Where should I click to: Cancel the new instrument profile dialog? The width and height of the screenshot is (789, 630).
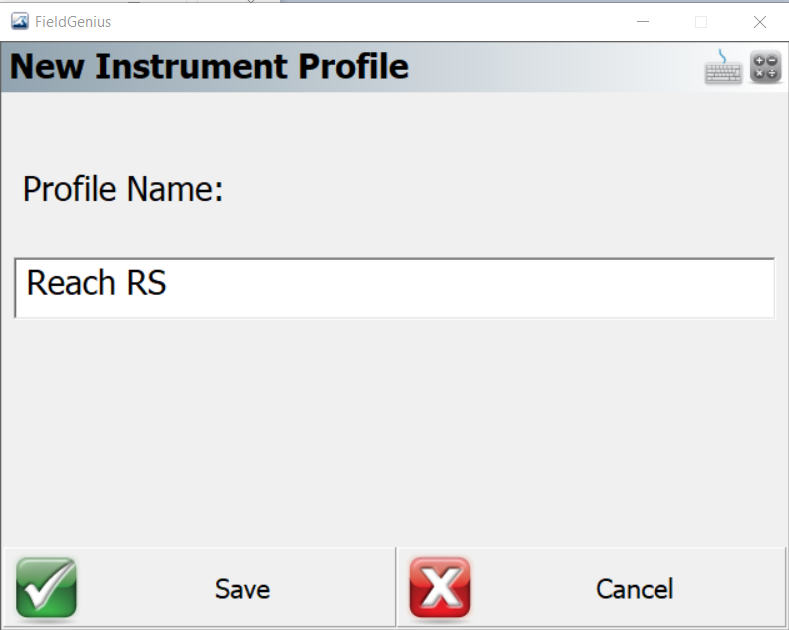pos(591,587)
